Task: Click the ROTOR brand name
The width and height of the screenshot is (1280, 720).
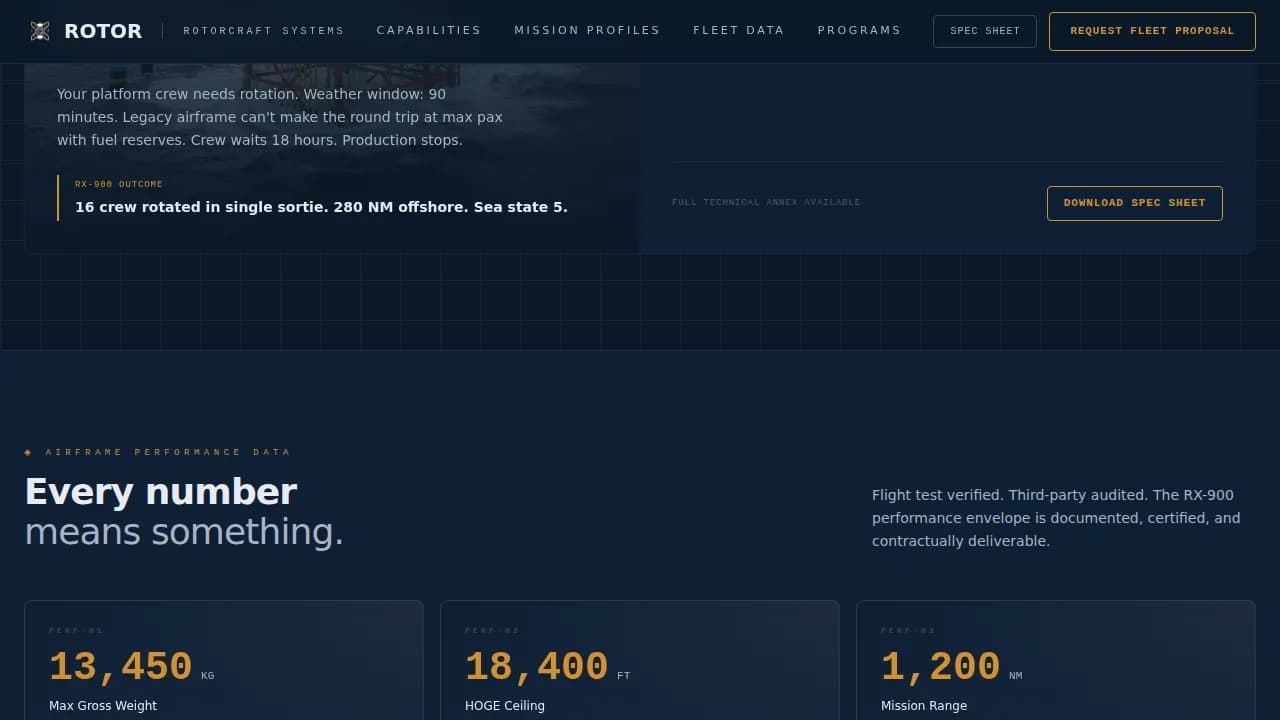Action: (x=103, y=31)
